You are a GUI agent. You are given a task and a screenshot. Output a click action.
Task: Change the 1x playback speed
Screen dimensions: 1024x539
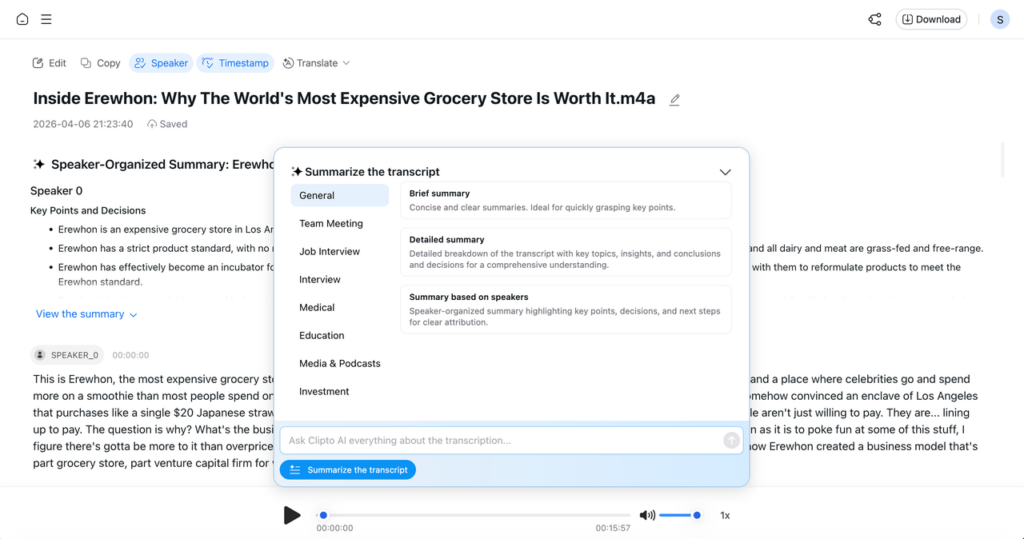(725, 515)
